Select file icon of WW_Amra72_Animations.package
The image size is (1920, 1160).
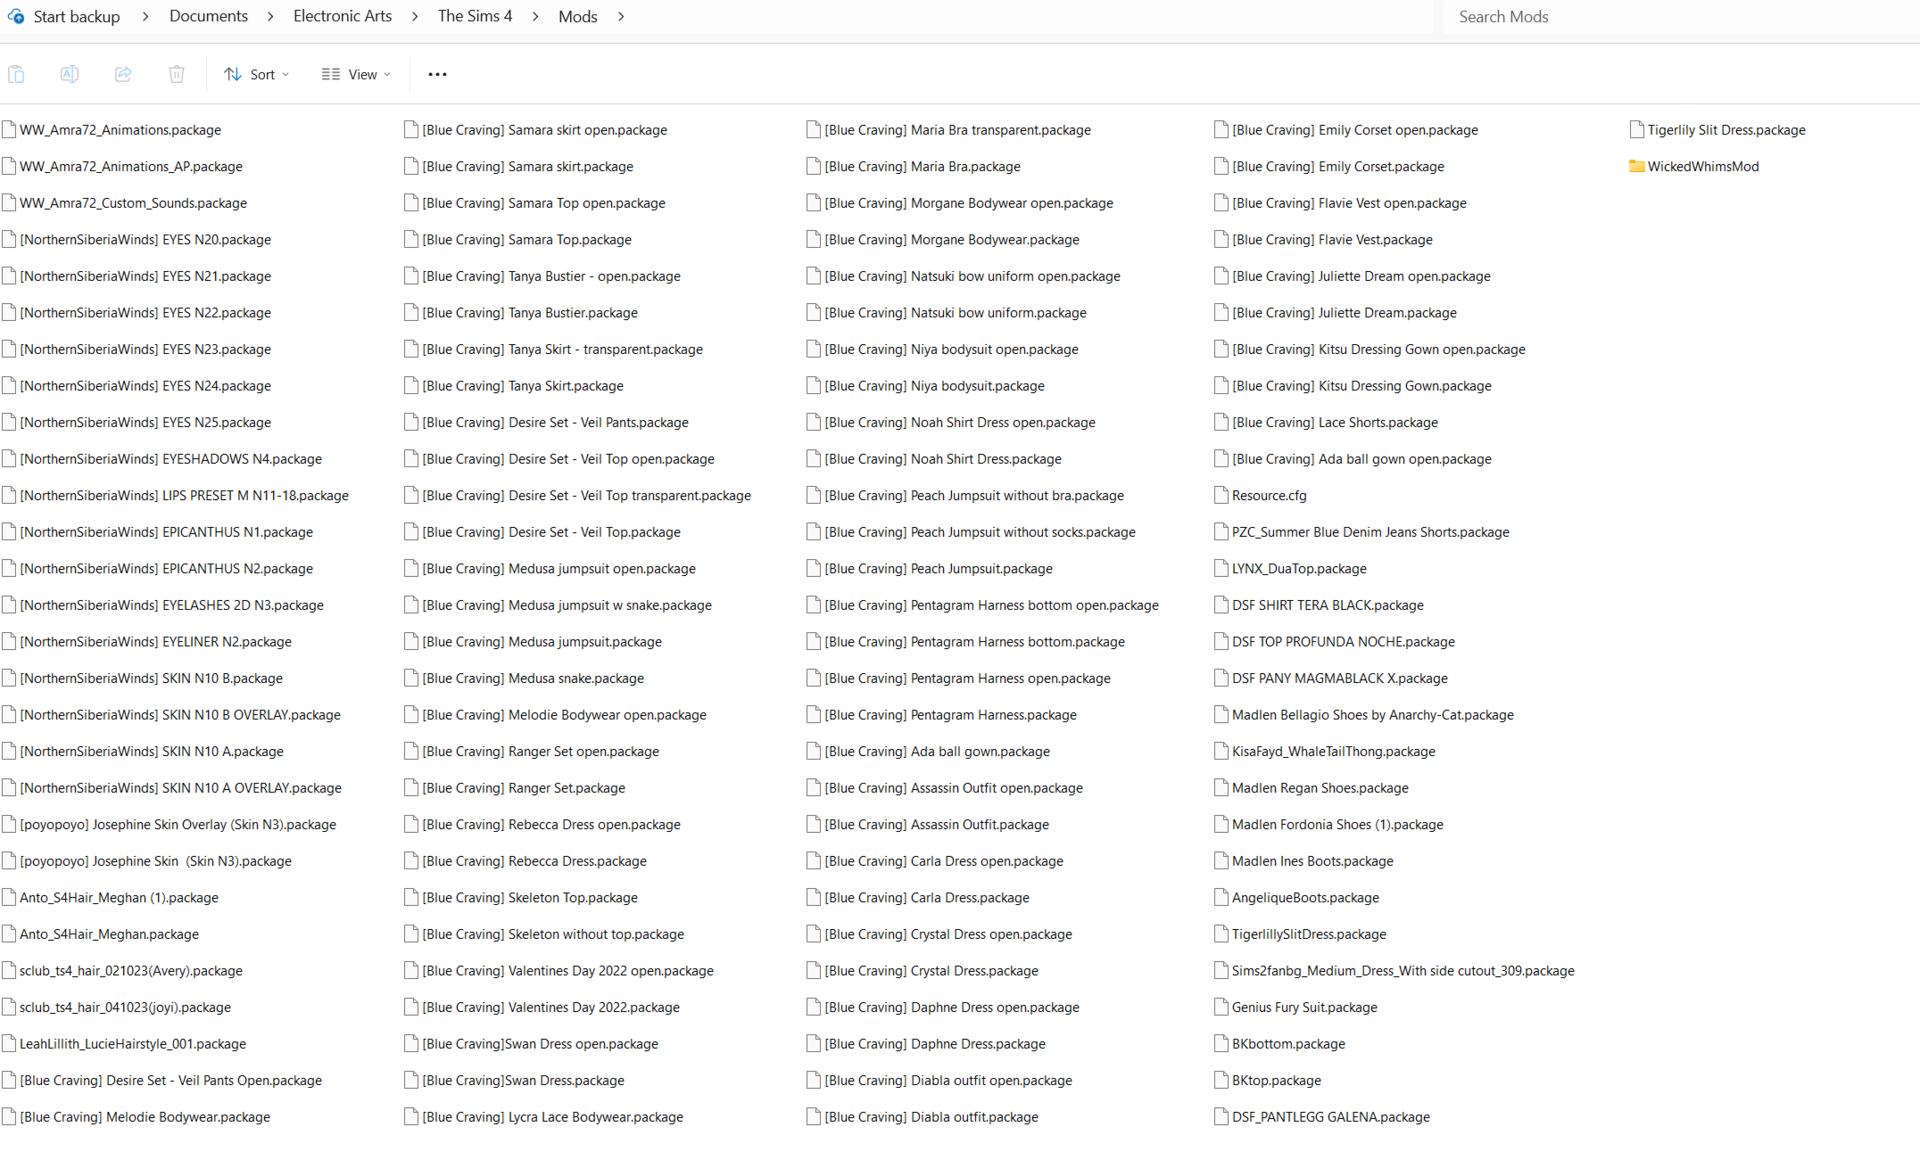(x=9, y=129)
